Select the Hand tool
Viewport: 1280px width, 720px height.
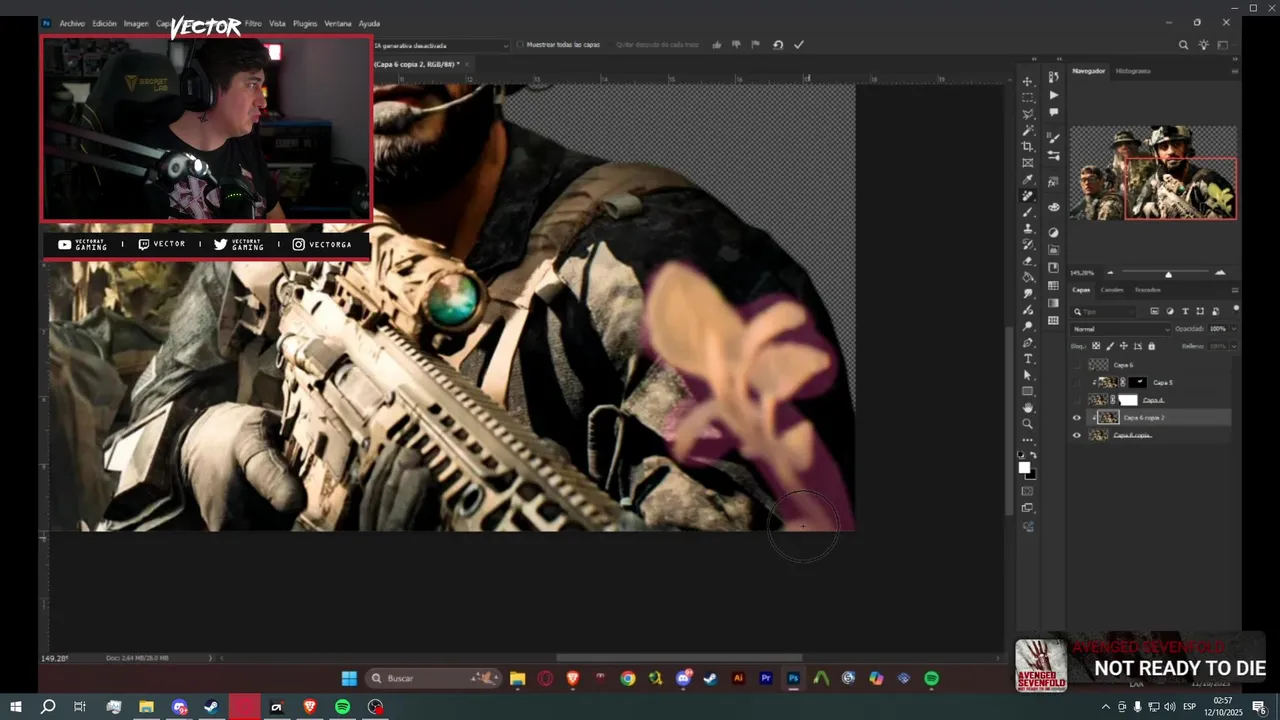(x=1028, y=408)
